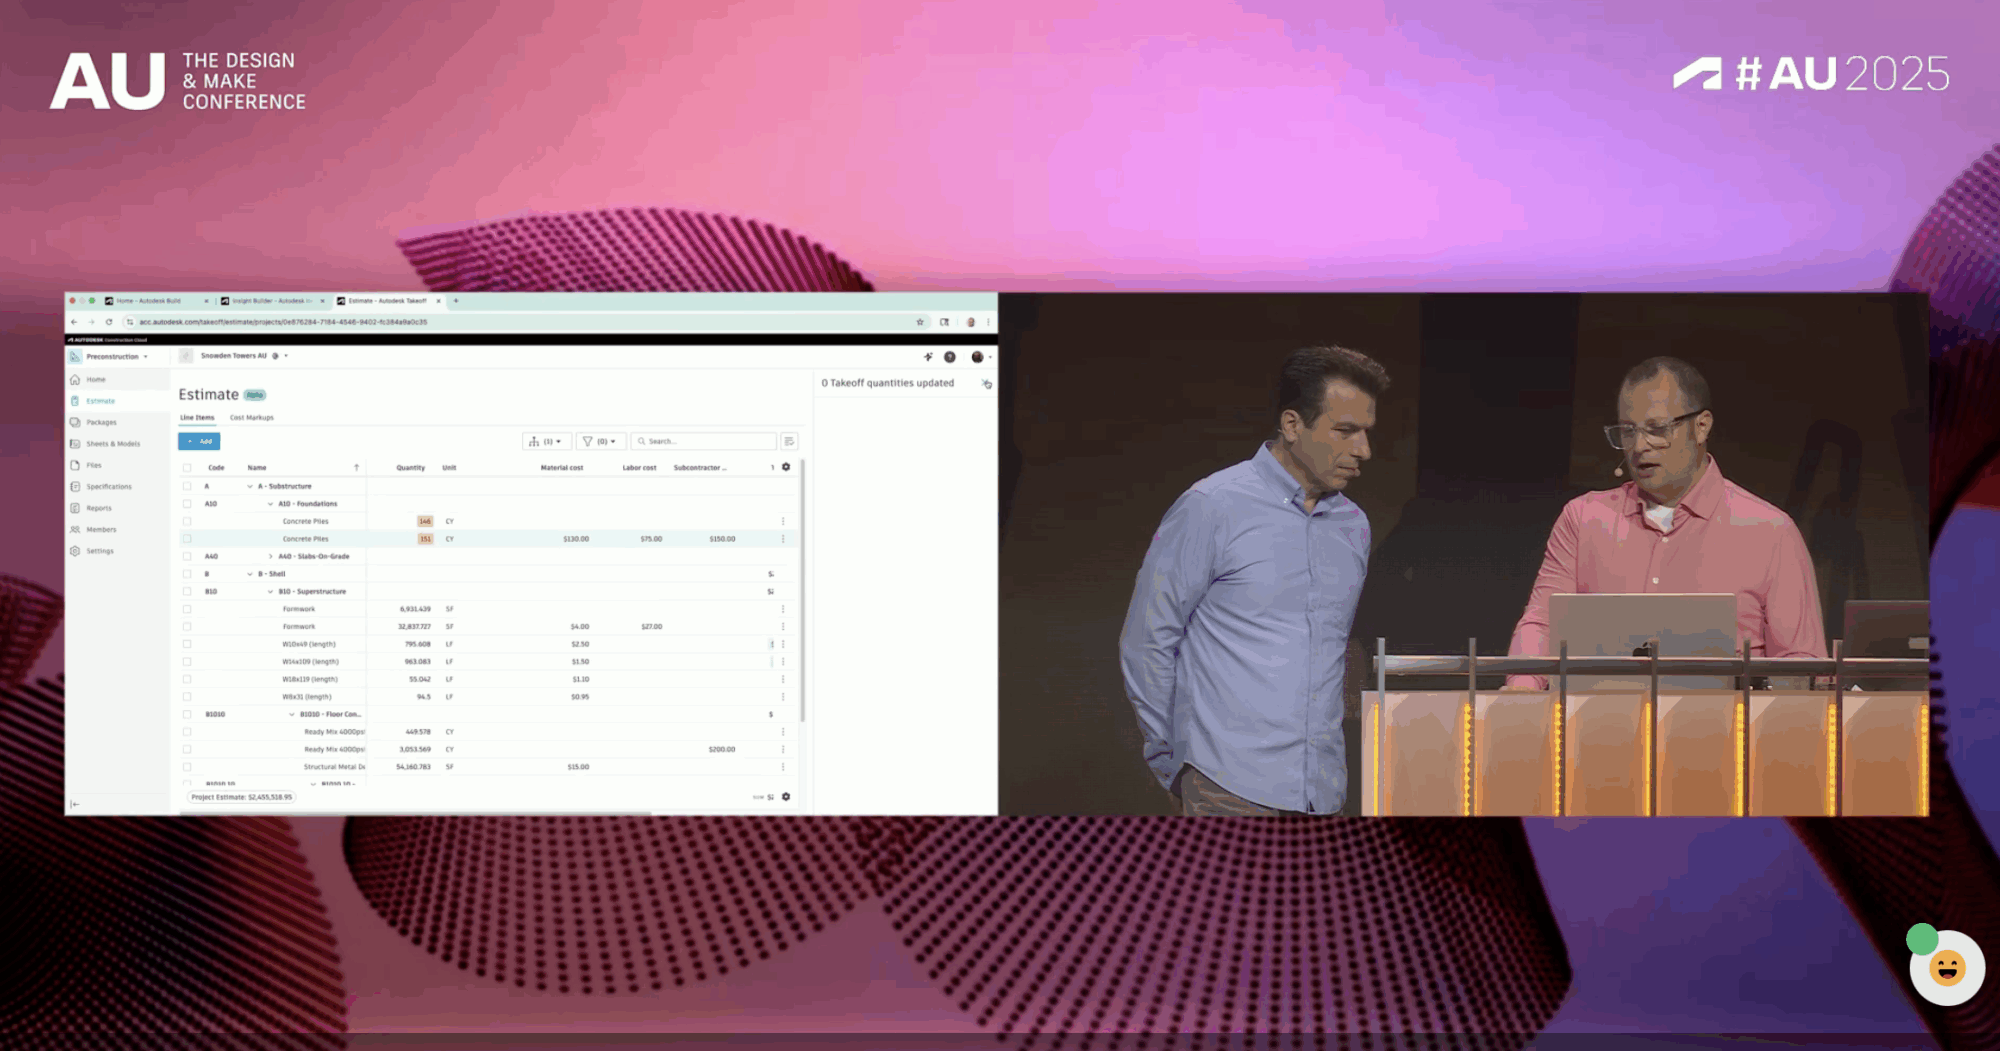The width and height of the screenshot is (2000, 1051).
Task: Open the browser three-dot menu
Action: 988,322
